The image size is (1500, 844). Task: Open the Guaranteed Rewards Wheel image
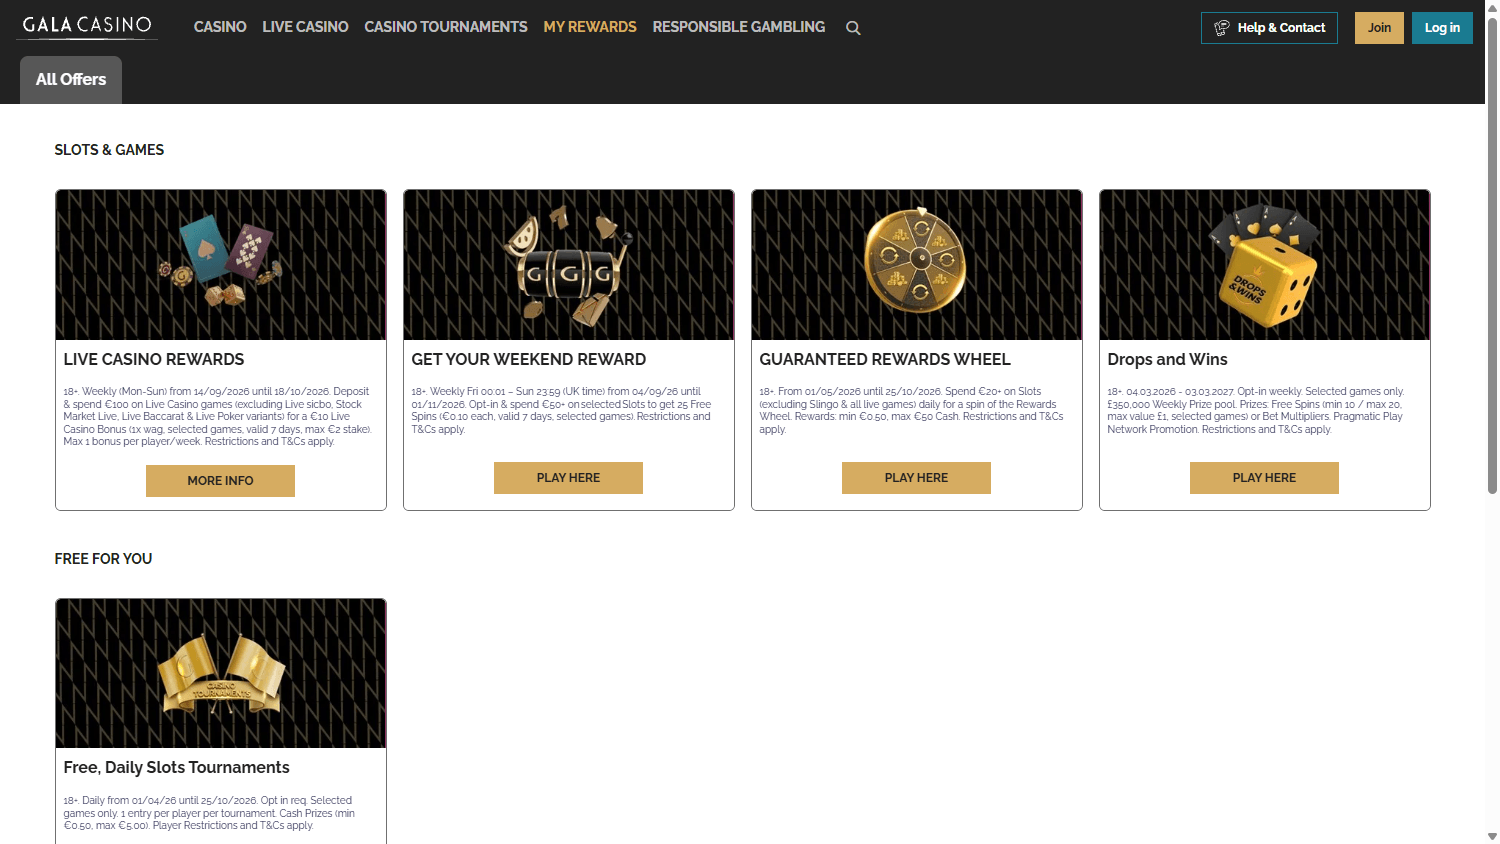[x=917, y=265]
